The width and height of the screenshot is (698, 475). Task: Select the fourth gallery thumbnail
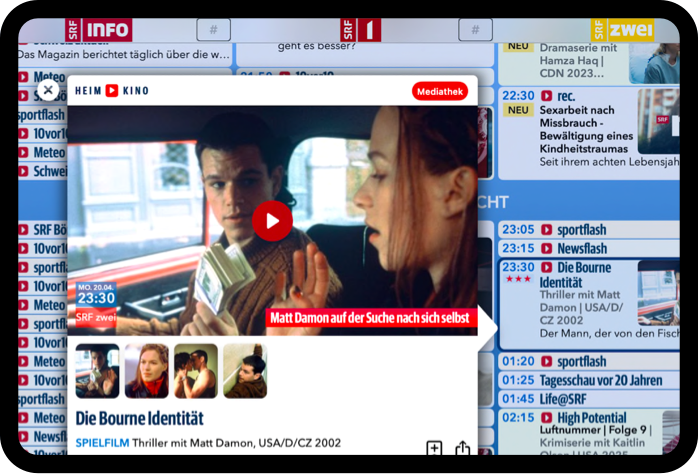244,371
